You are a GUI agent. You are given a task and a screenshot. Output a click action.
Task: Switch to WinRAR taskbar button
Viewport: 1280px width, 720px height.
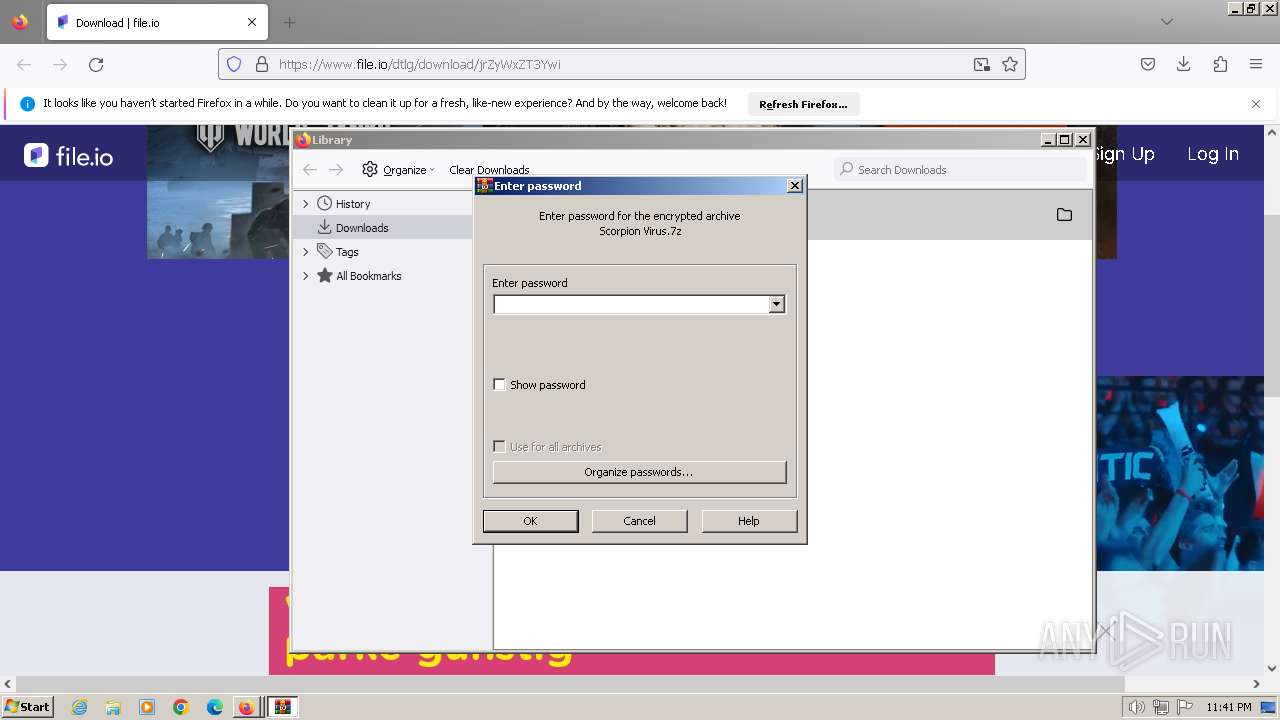(283, 707)
